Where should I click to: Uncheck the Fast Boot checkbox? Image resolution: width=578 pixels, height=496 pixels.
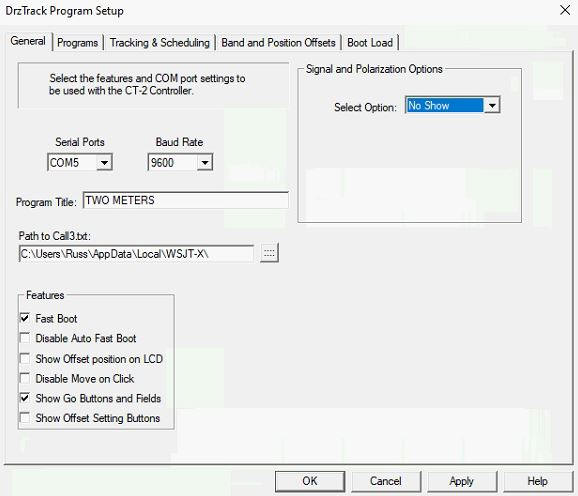pyautogui.click(x=25, y=318)
